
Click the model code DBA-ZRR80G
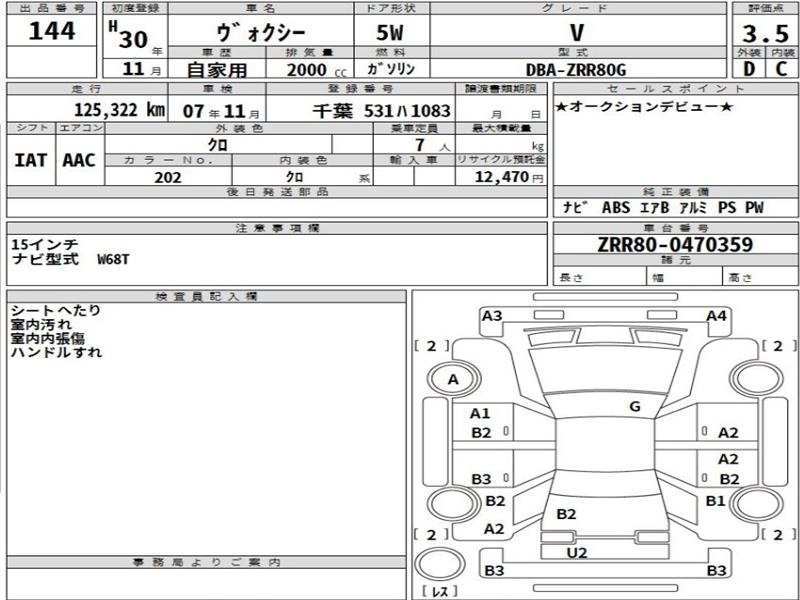(x=576, y=70)
